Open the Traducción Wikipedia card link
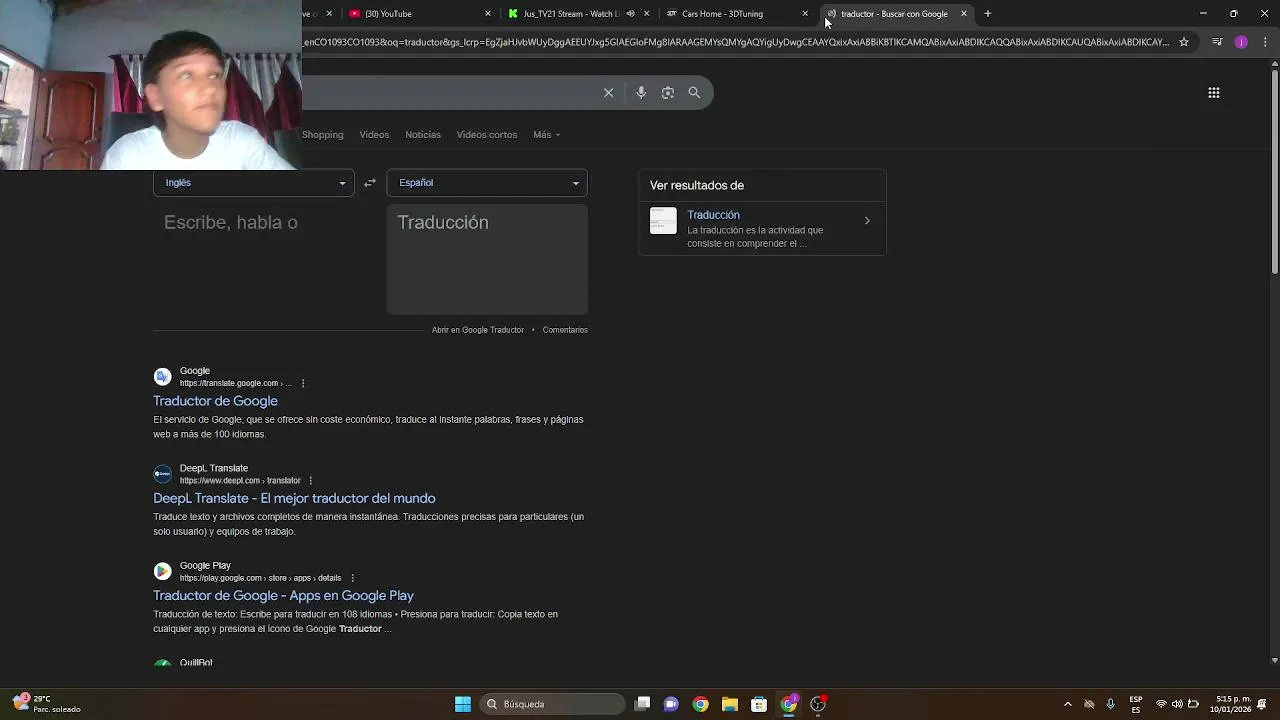Screen dimensions: 1280x720 point(713,214)
